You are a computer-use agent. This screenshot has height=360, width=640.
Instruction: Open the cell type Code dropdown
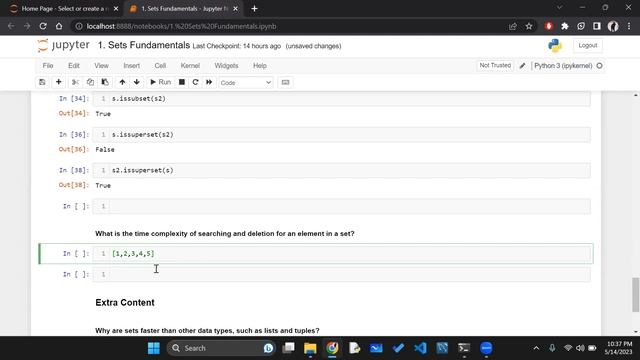coord(245,82)
